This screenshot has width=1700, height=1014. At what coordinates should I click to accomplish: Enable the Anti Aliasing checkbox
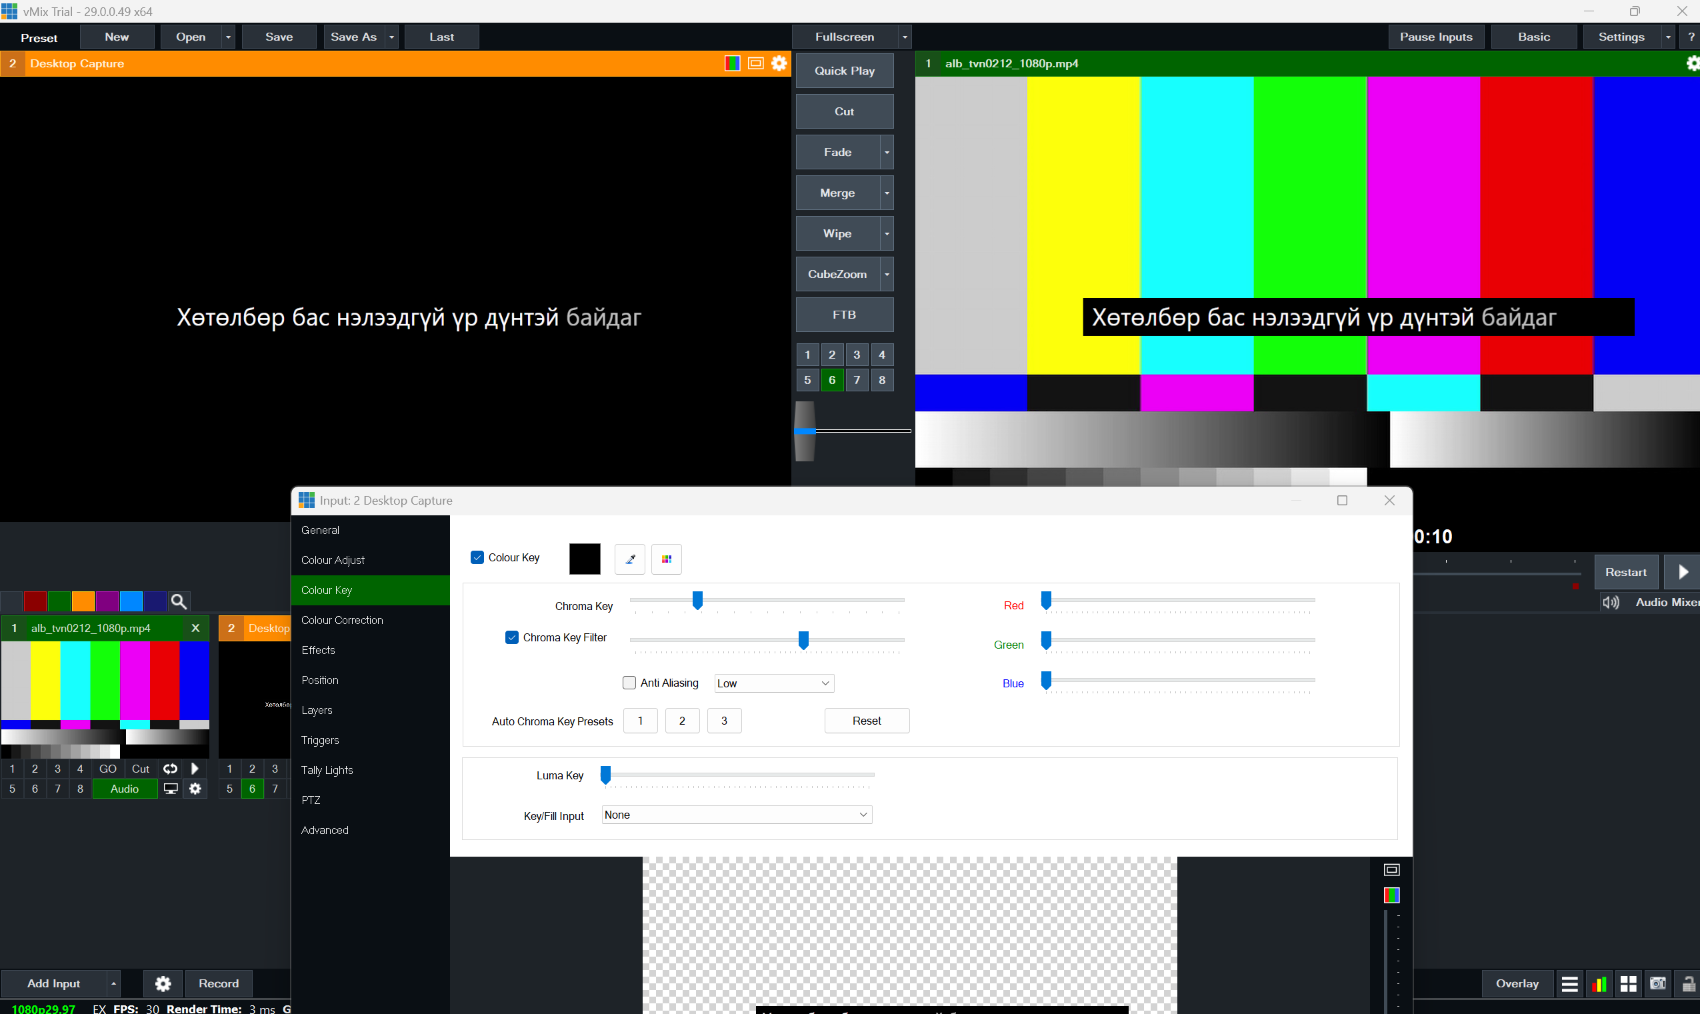(x=629, y=683)
